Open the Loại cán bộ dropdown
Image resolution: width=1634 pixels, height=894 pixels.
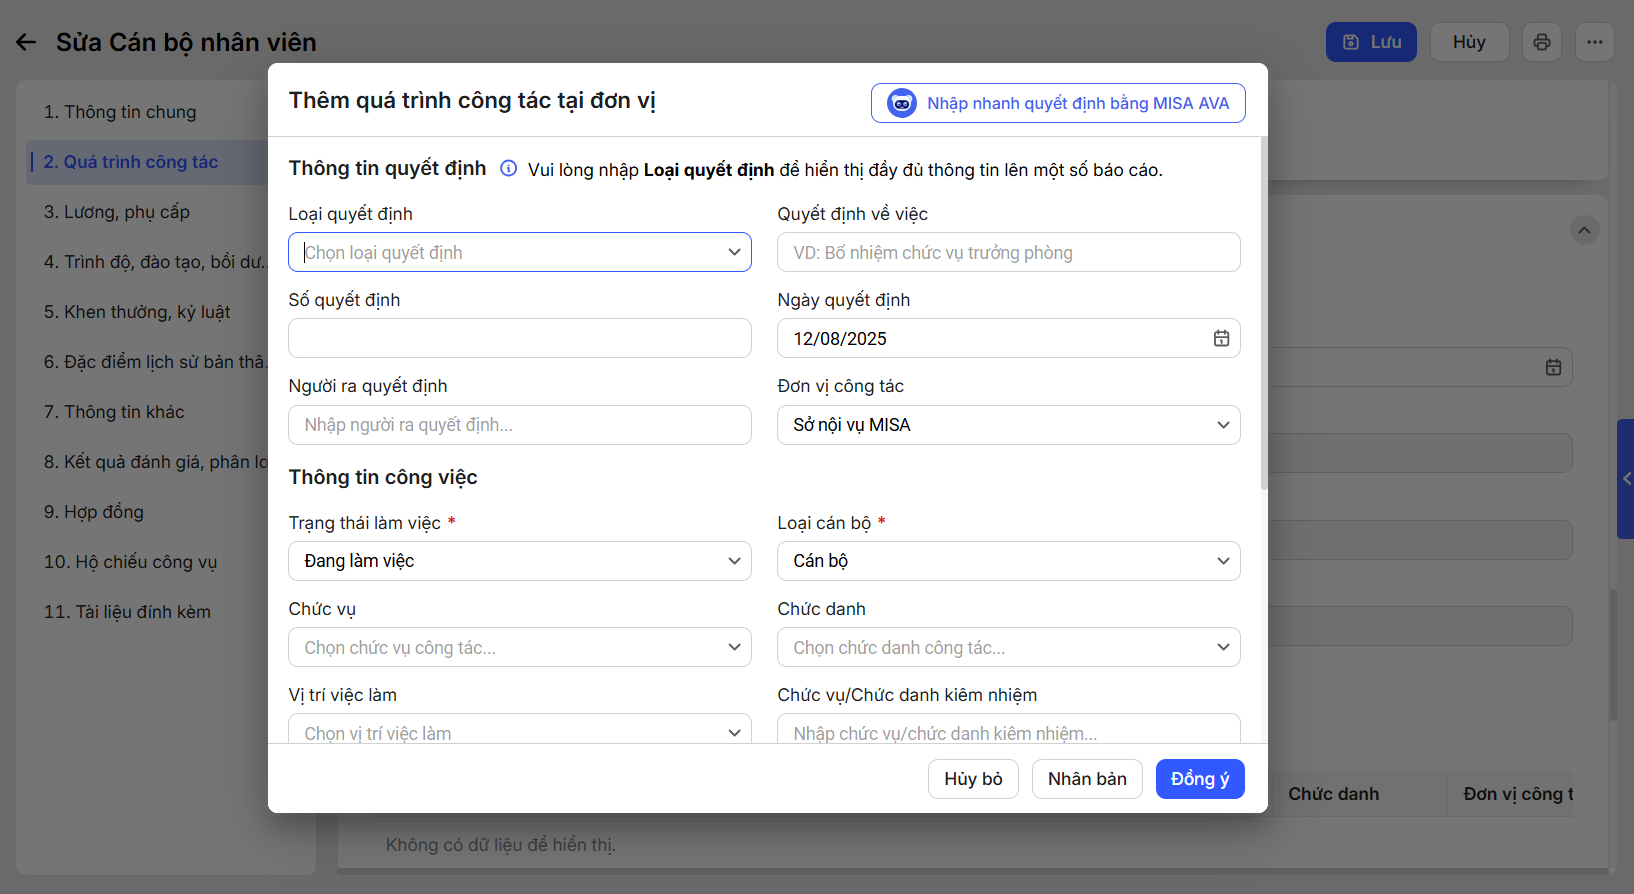click(1008, 561)
